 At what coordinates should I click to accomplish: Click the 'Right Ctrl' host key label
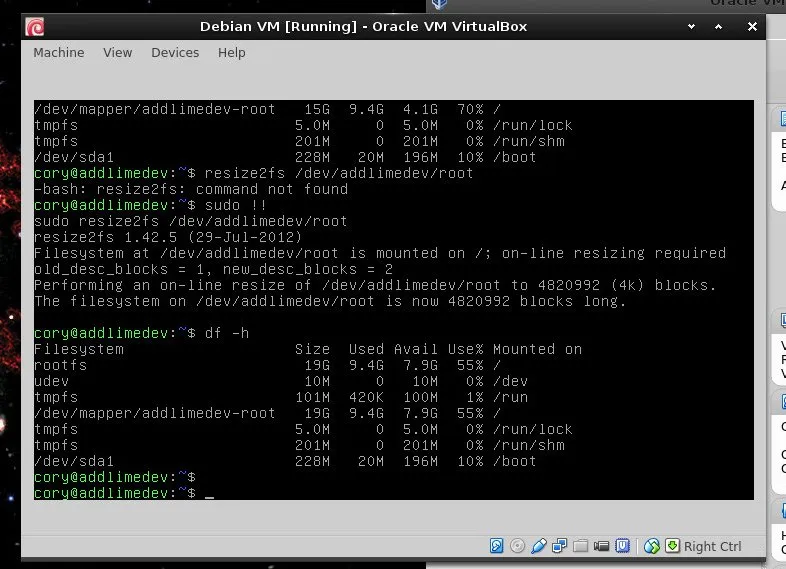712,546
